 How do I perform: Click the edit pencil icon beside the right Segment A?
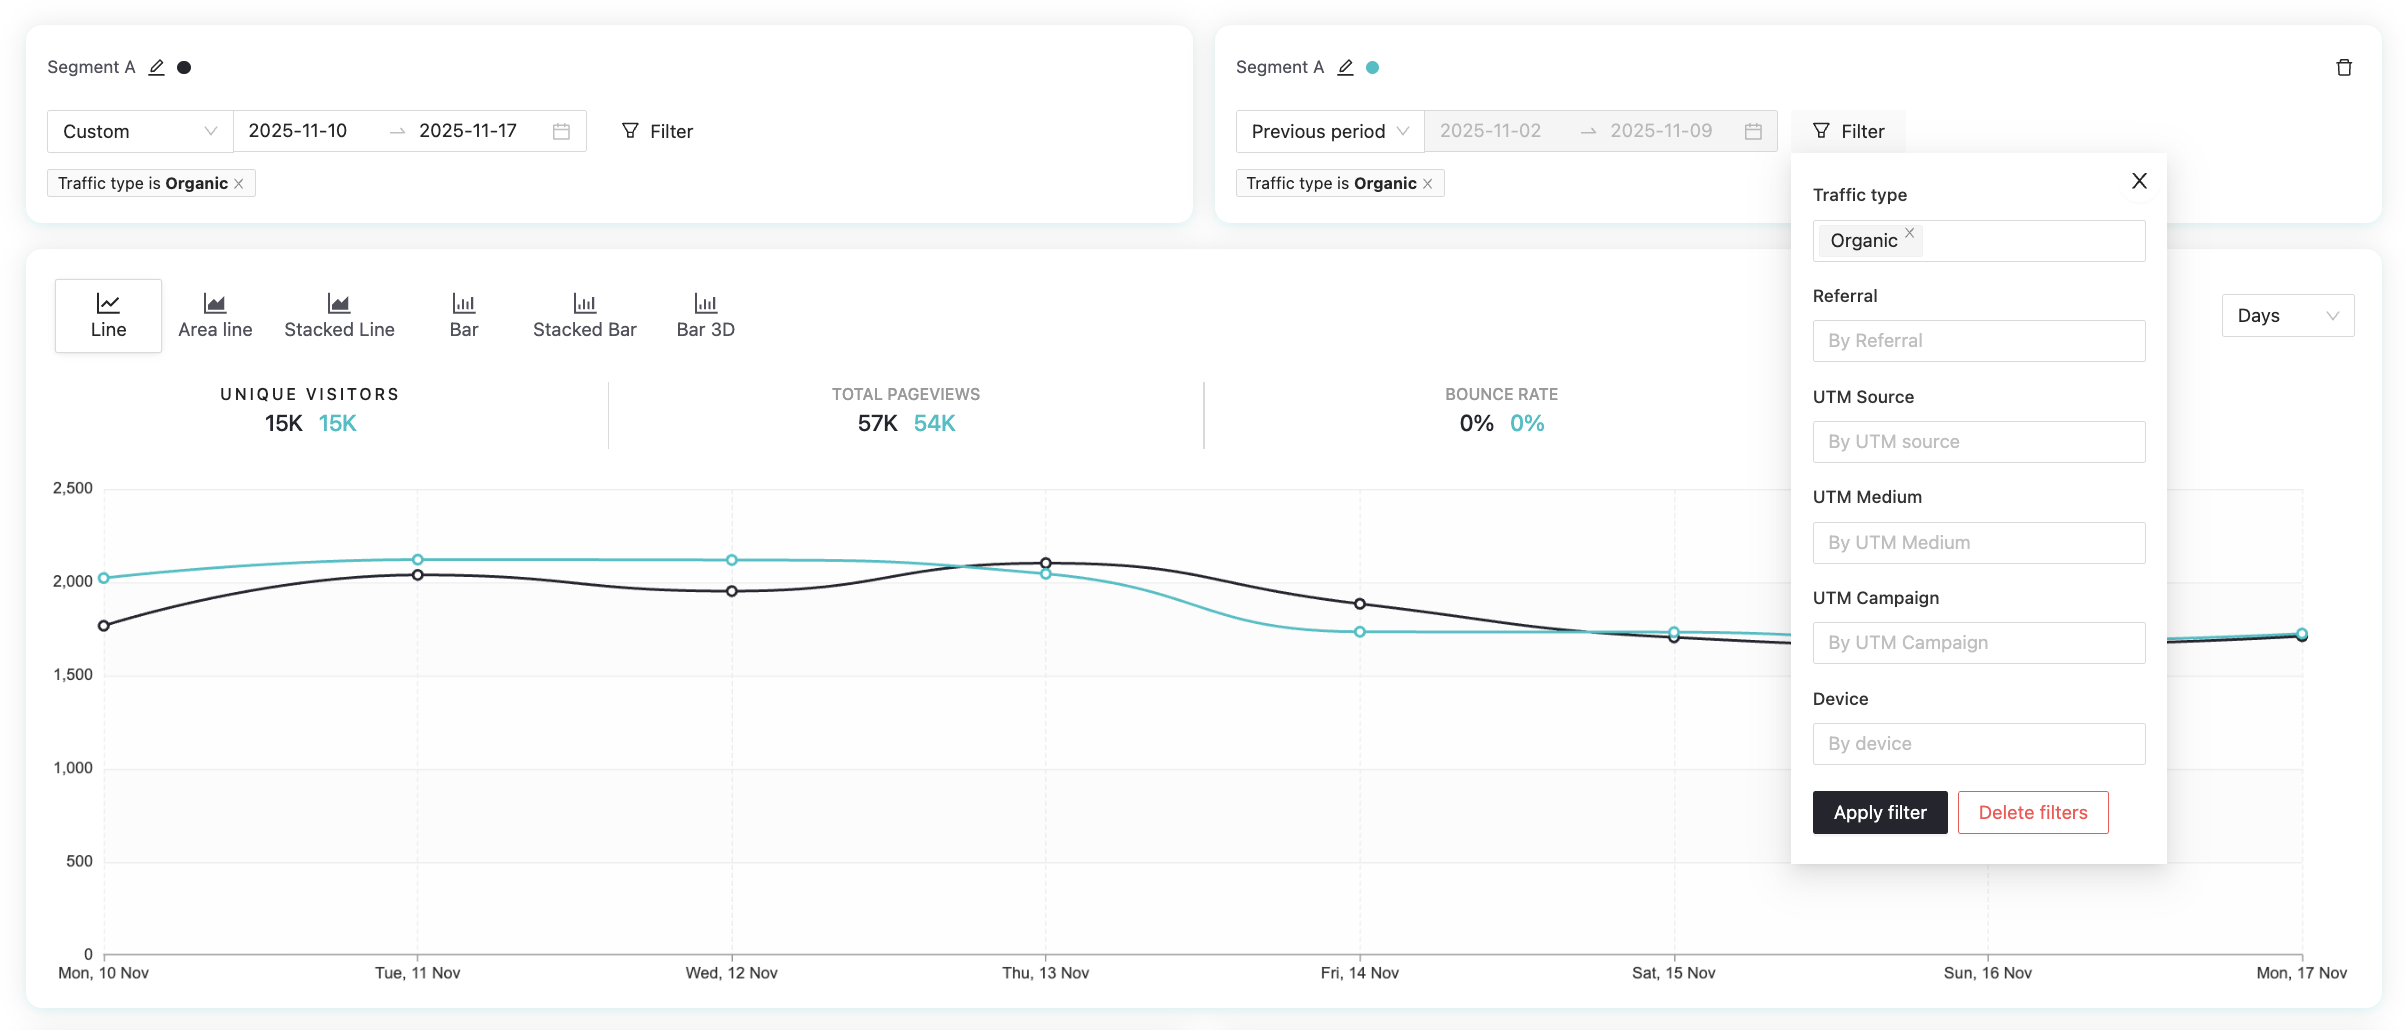(x=1345, y=67)
